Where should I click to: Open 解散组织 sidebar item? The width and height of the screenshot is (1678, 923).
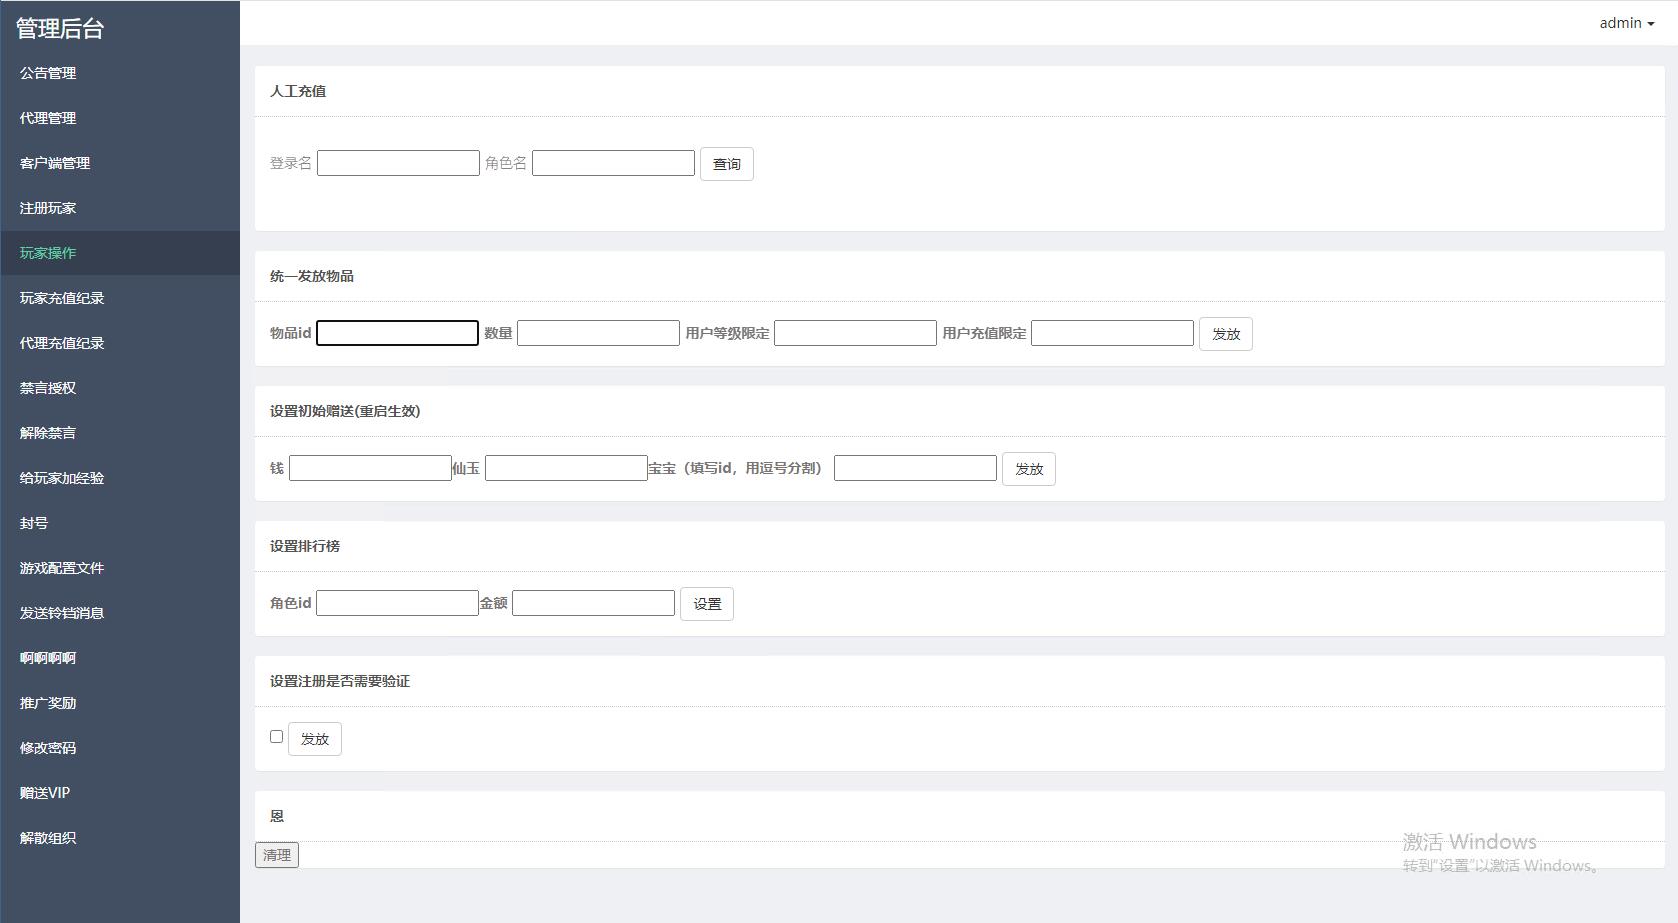[x=48, y=838]
